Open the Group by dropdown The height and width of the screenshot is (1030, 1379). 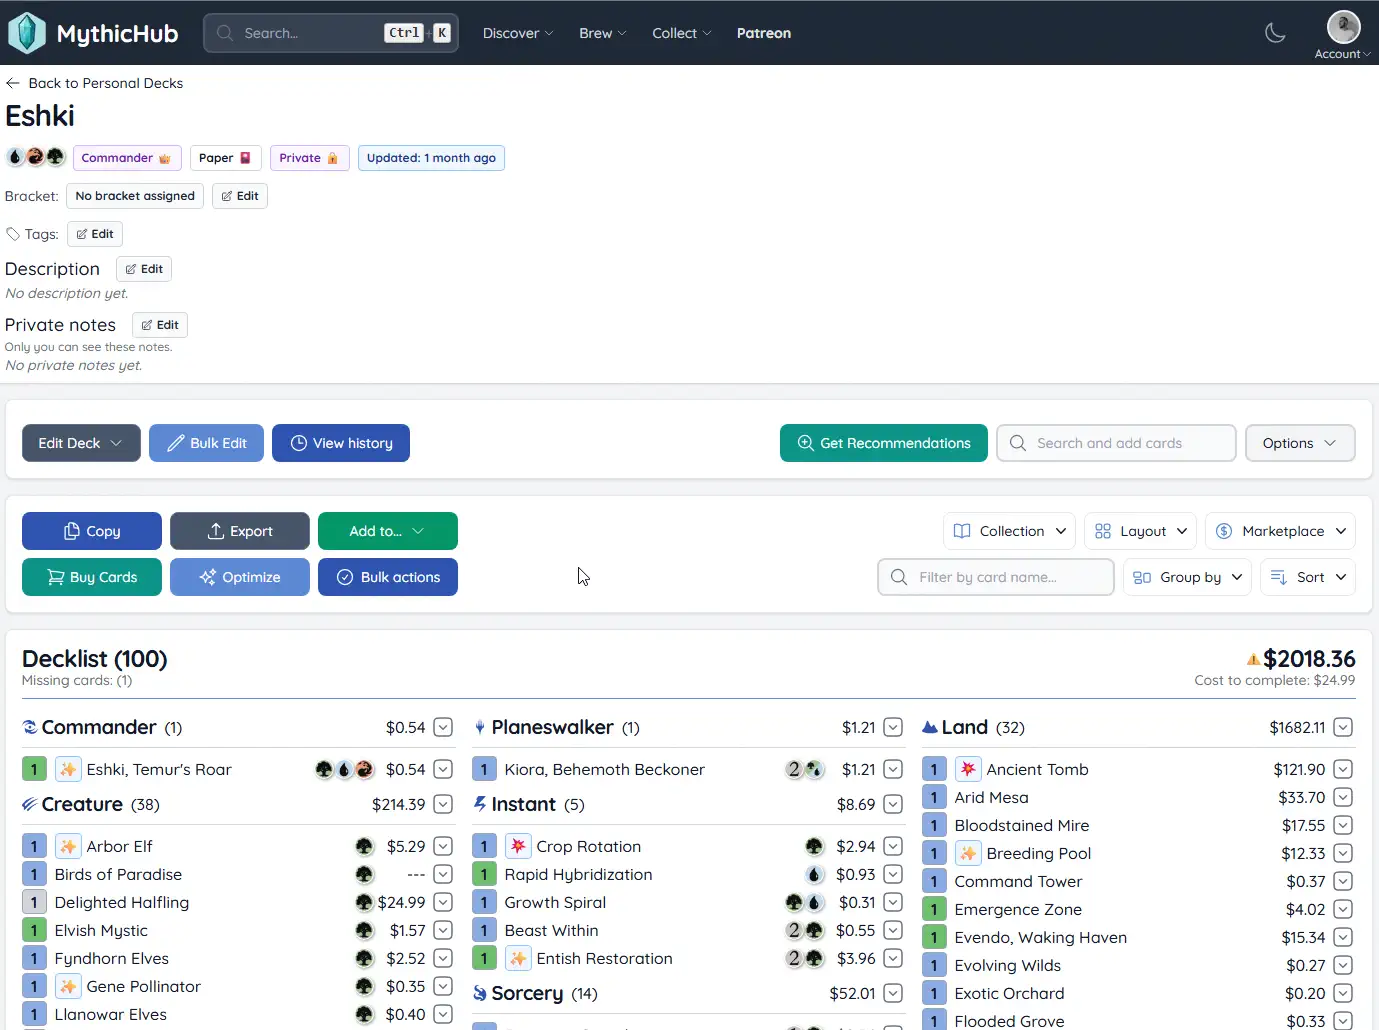[1188, 577]
